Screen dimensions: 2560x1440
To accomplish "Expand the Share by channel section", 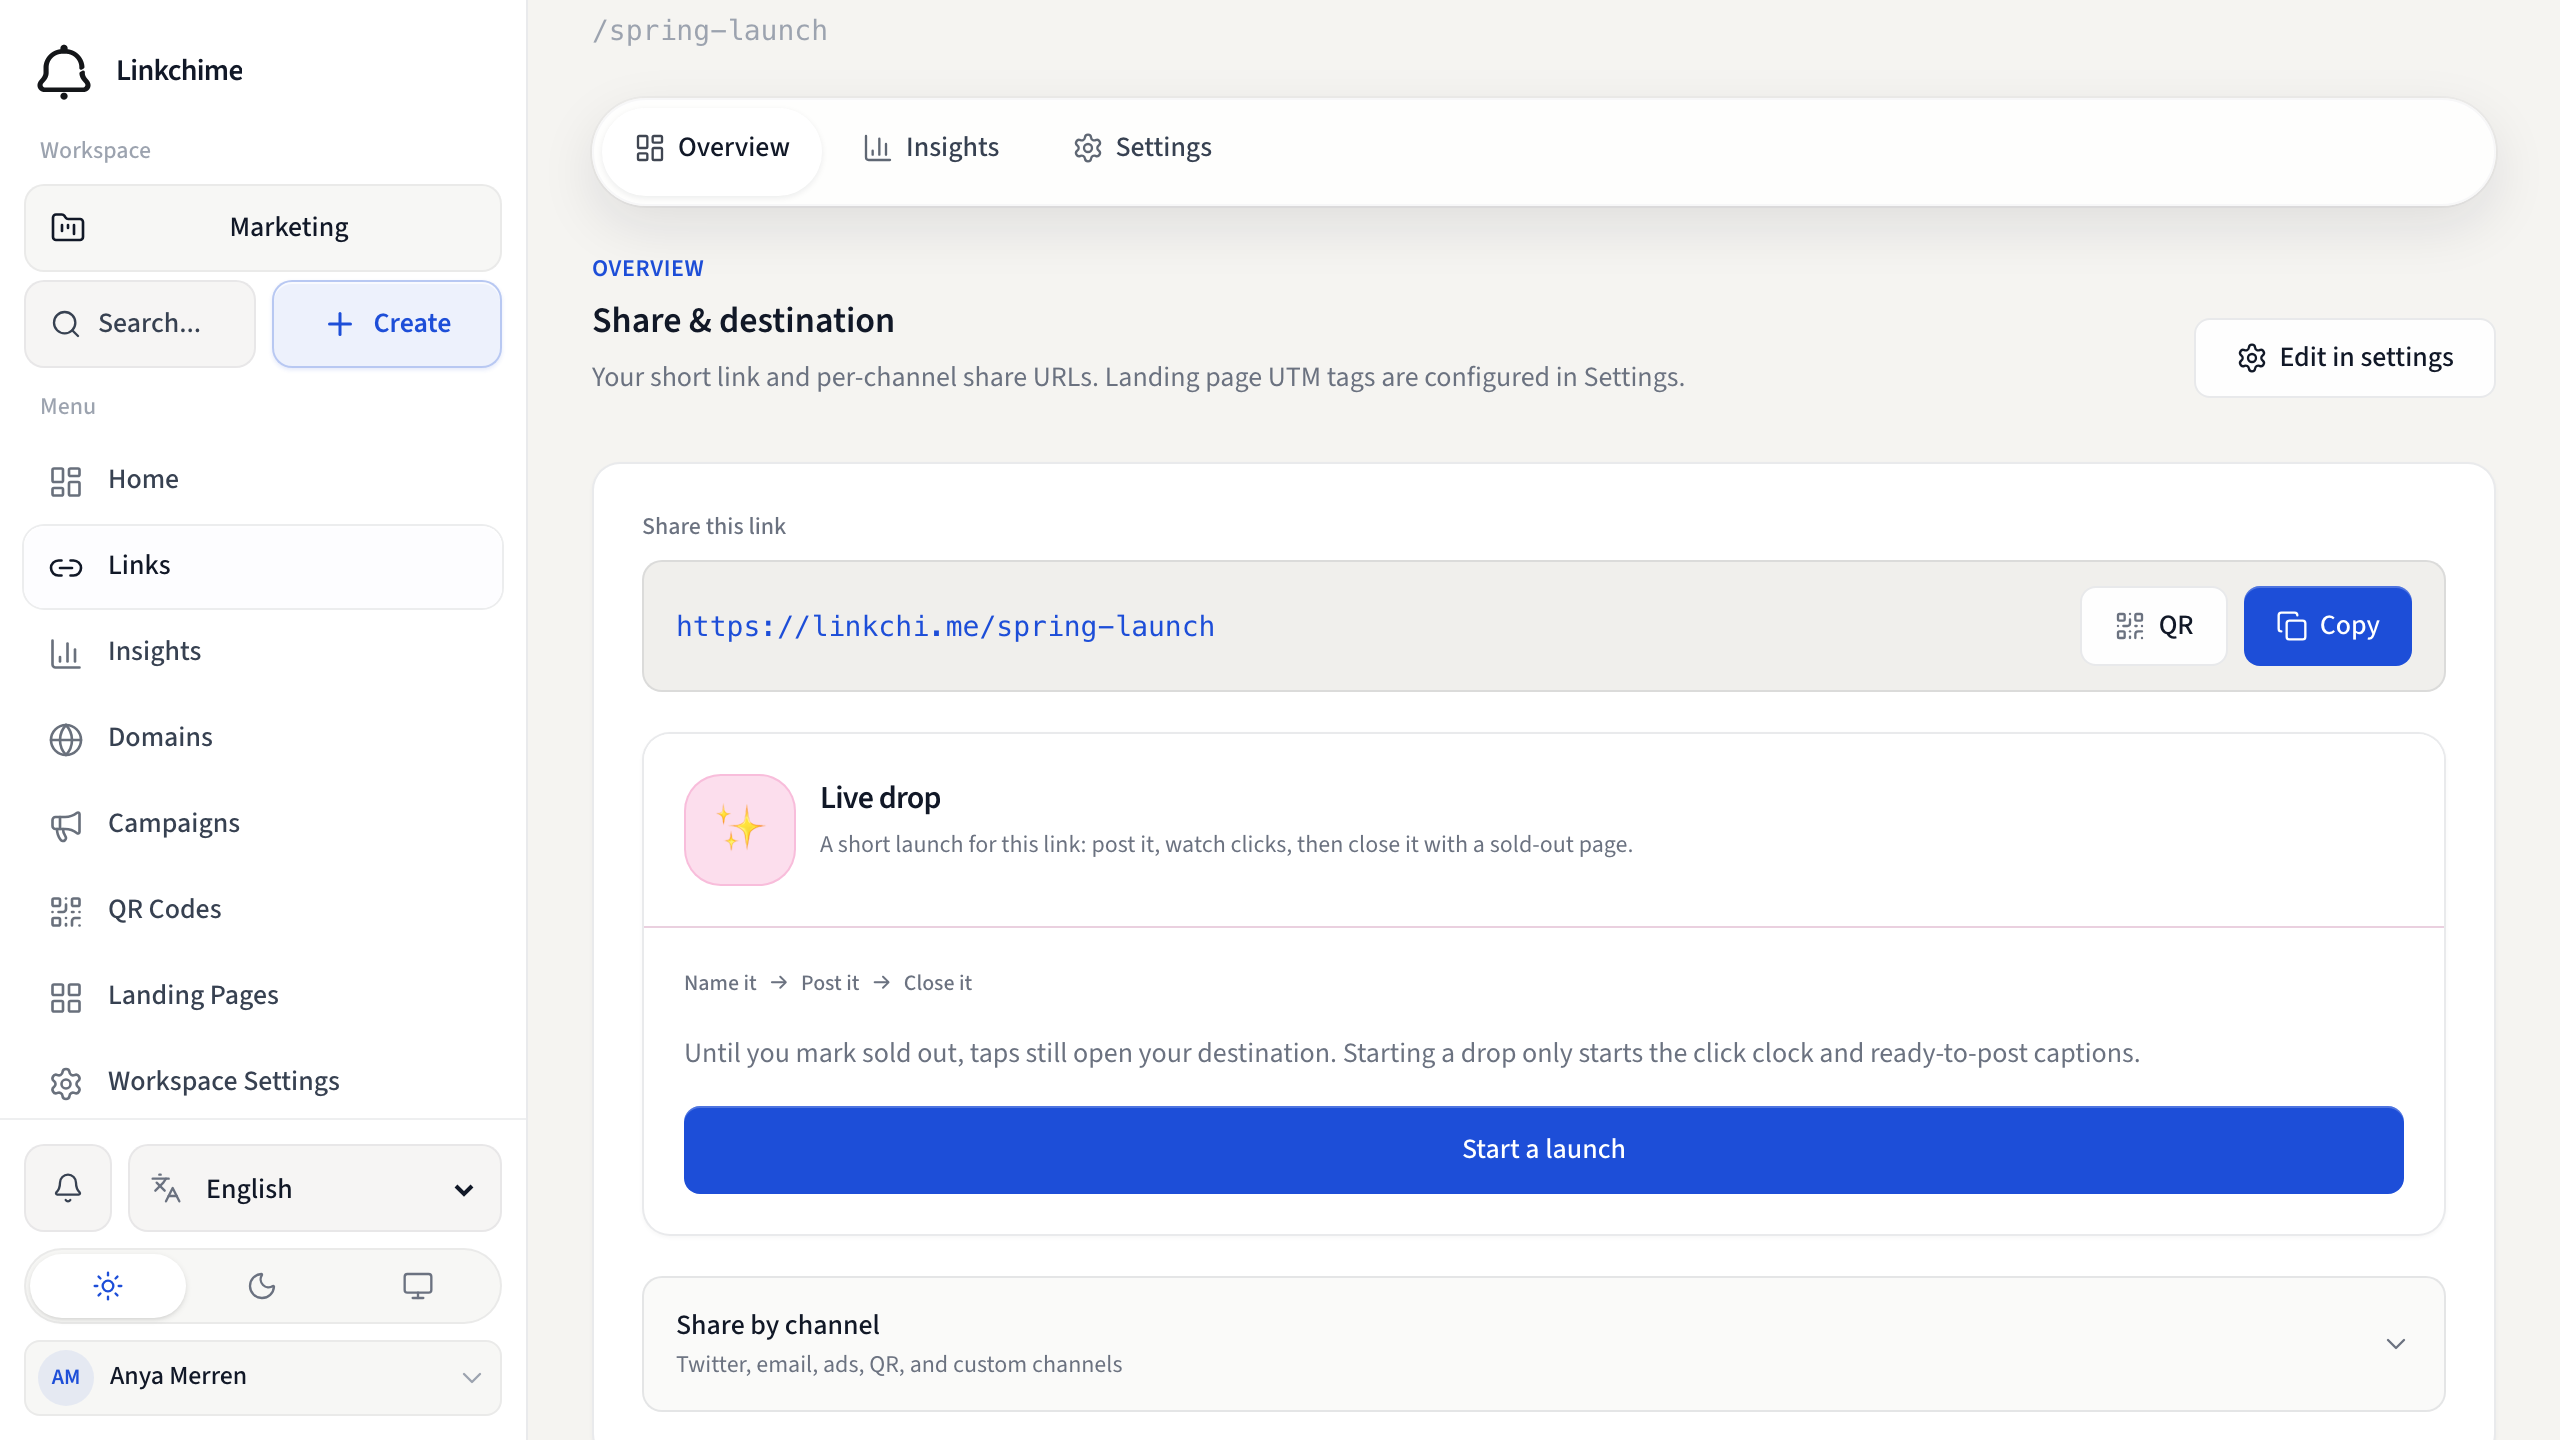I will (1543, 1344).
